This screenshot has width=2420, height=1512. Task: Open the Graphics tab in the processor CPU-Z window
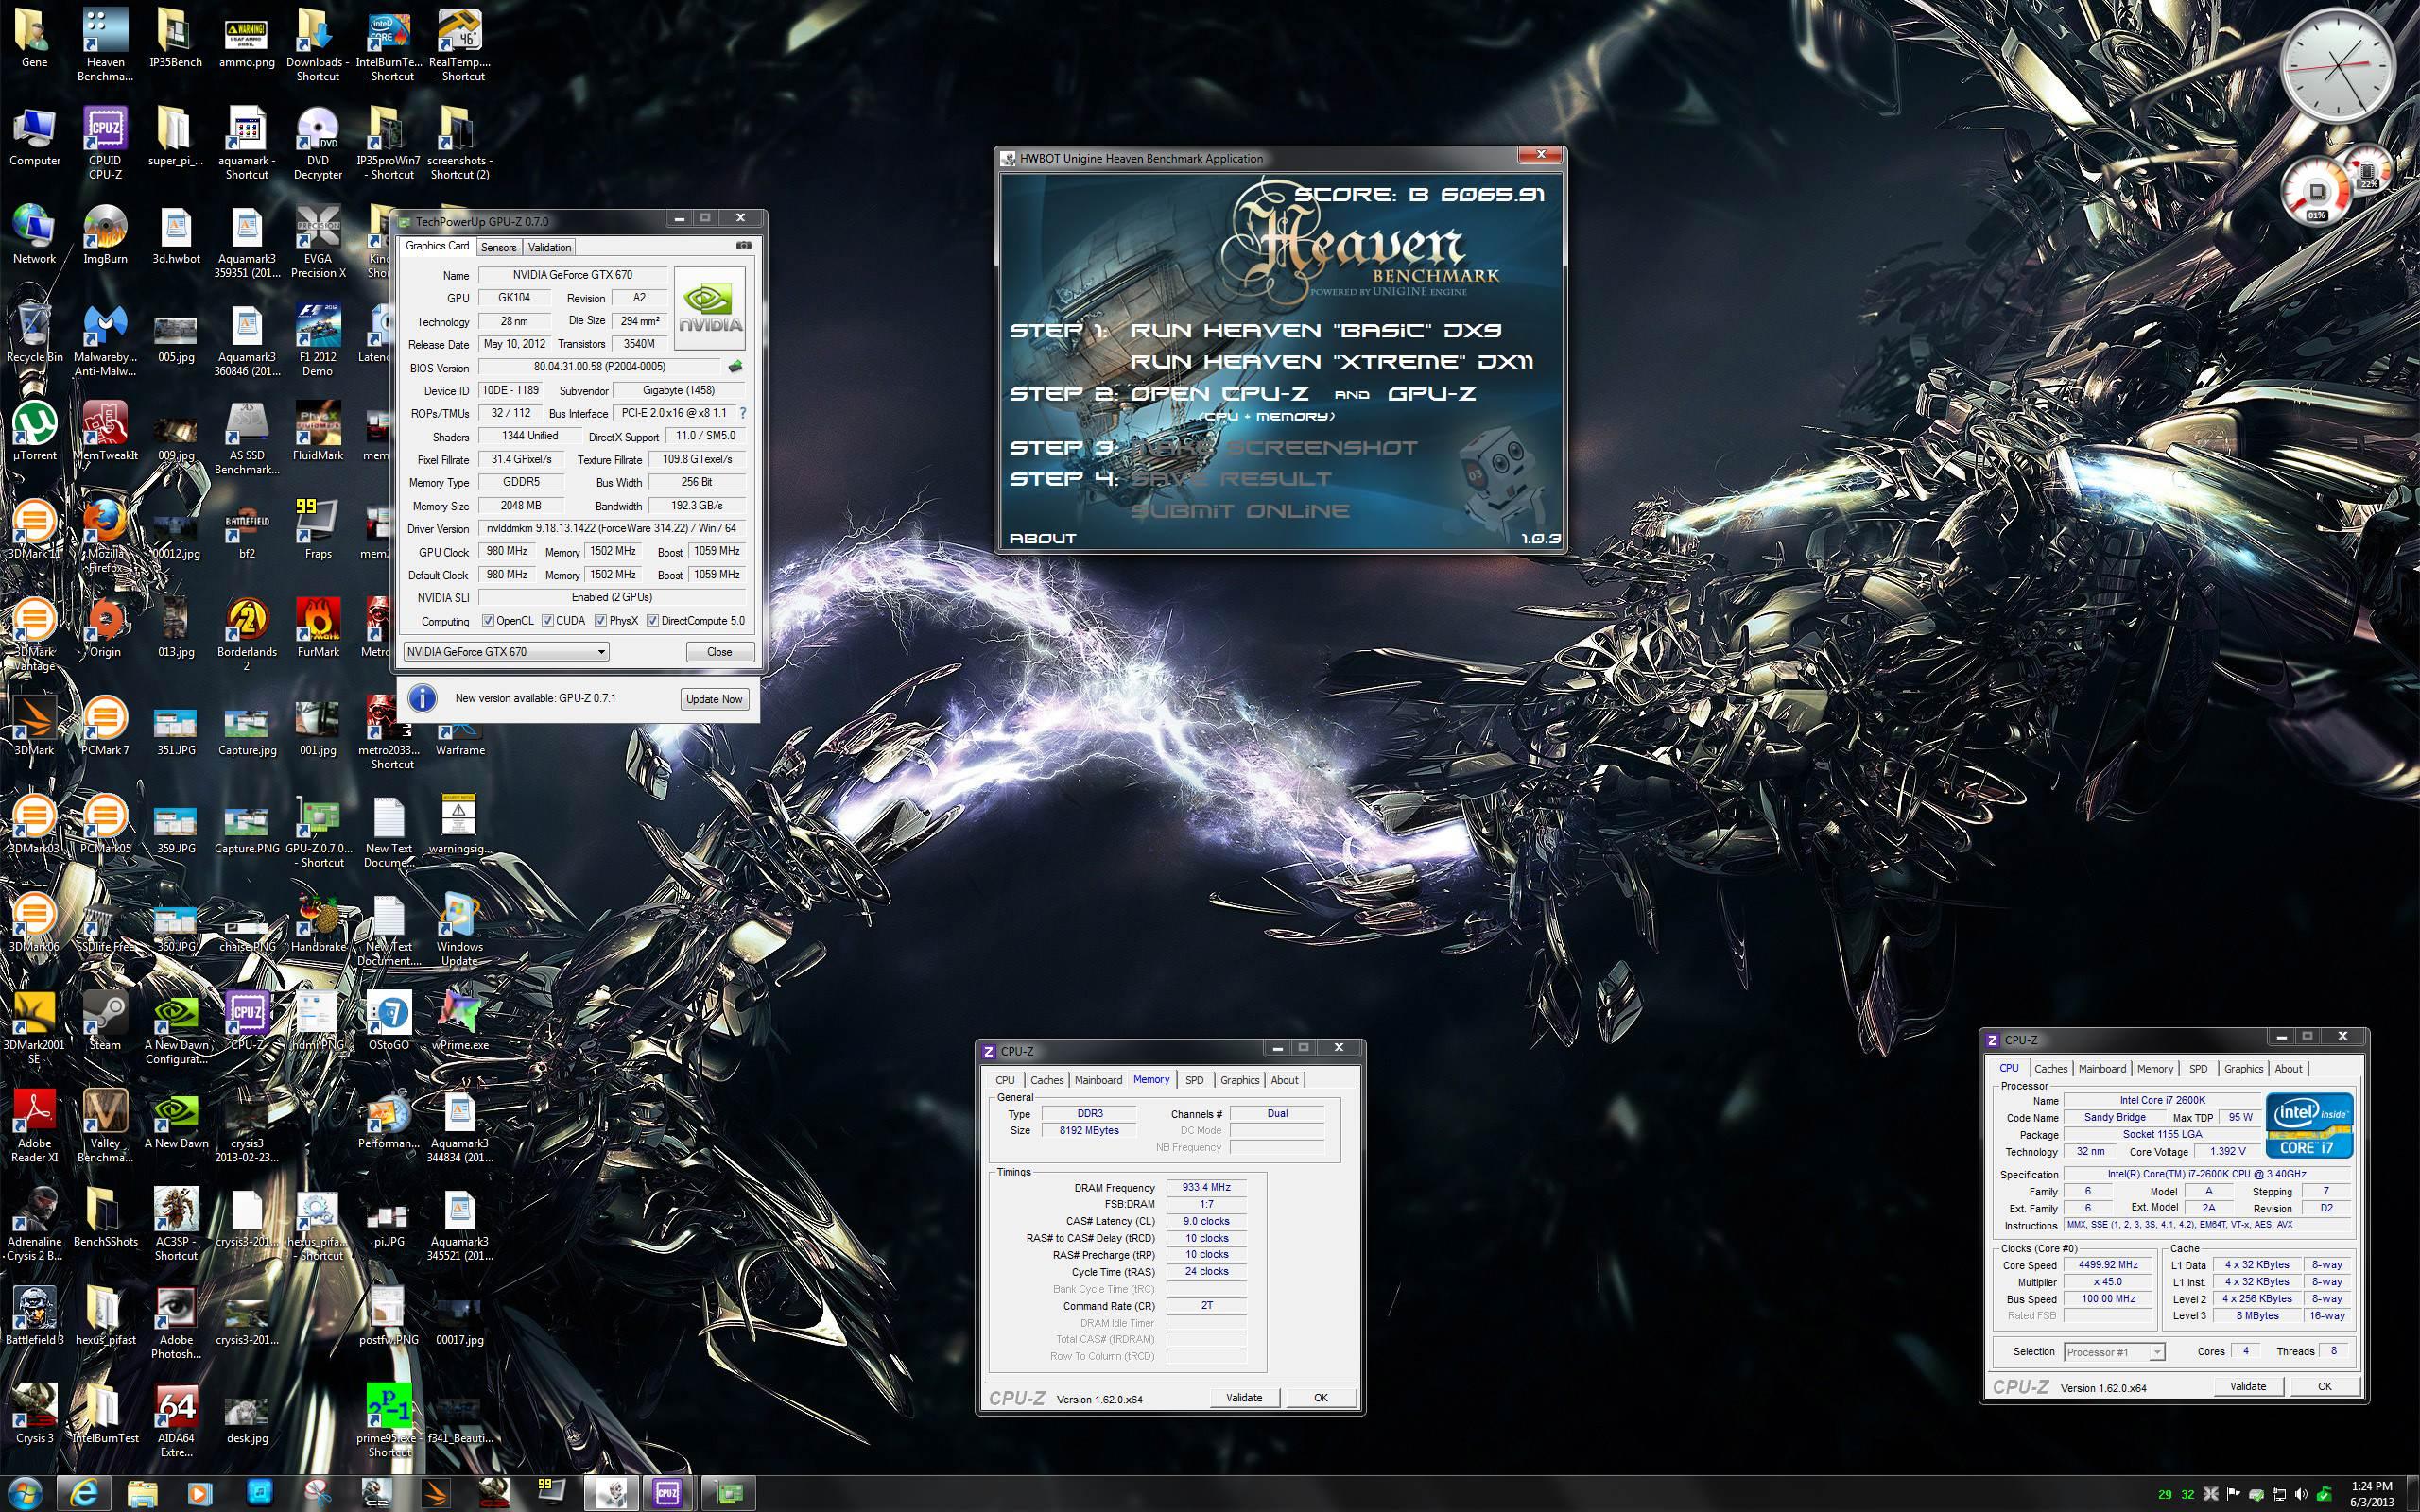tap(2243, 1069)
